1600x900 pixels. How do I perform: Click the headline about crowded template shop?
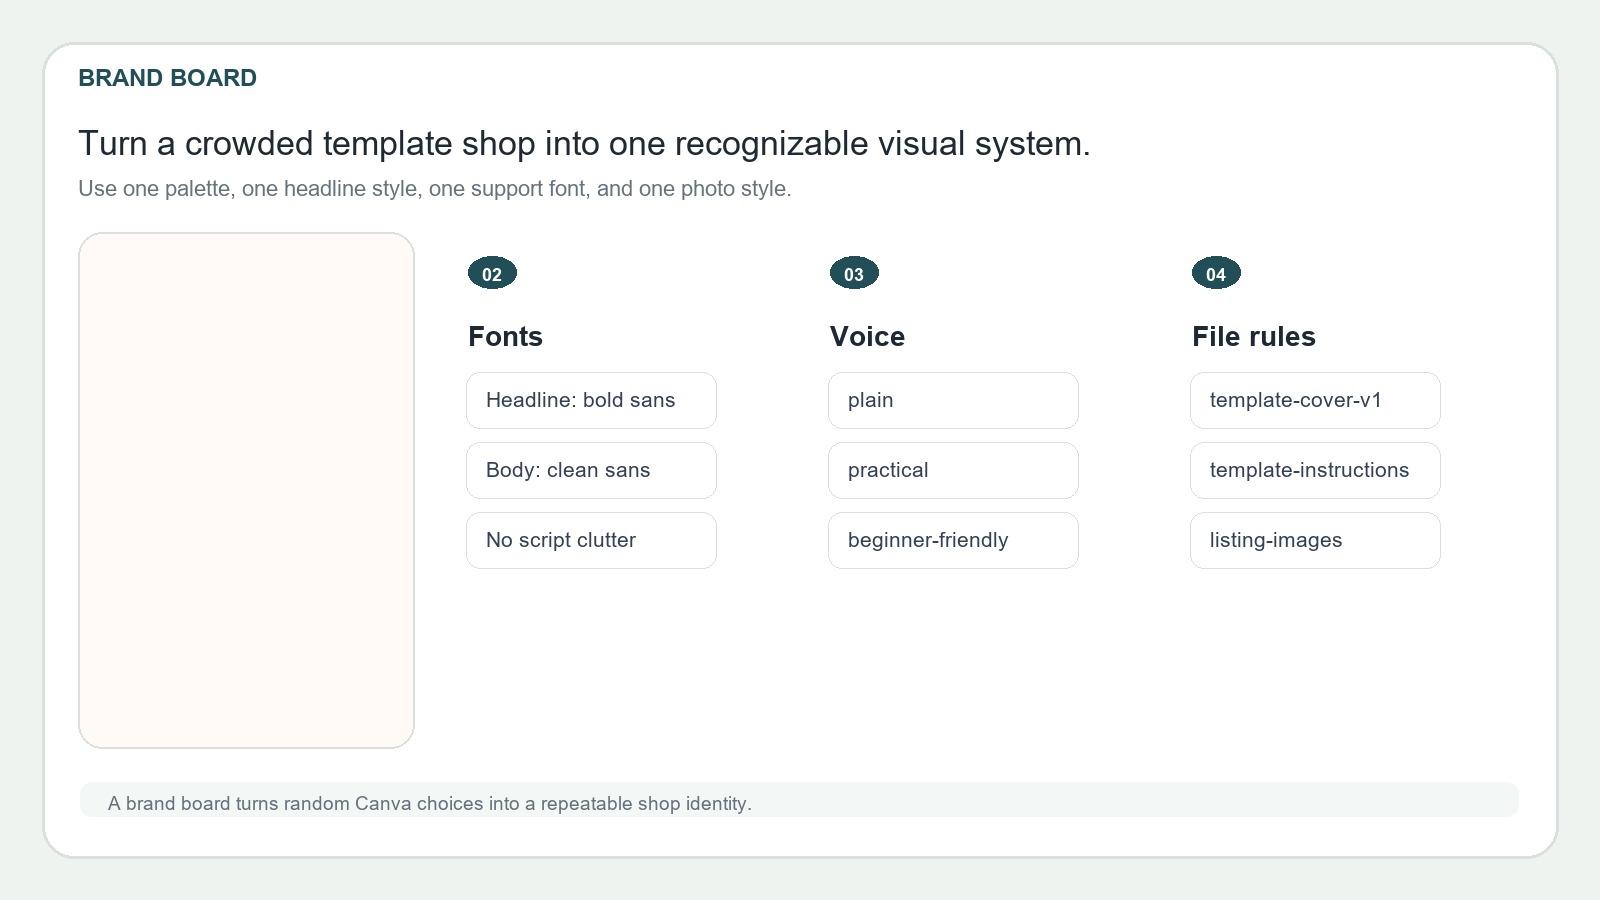pos(584,144)
